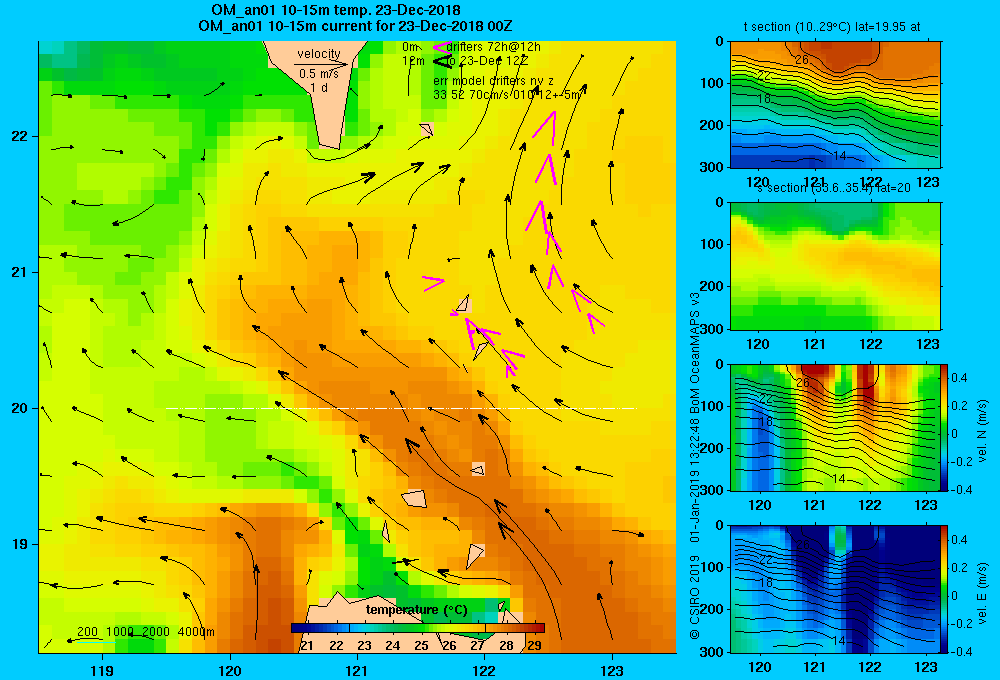The image size is (1000, 680).
Task: Click the magenta drifter arrowhead in the legend
Action: click(441, 47)
